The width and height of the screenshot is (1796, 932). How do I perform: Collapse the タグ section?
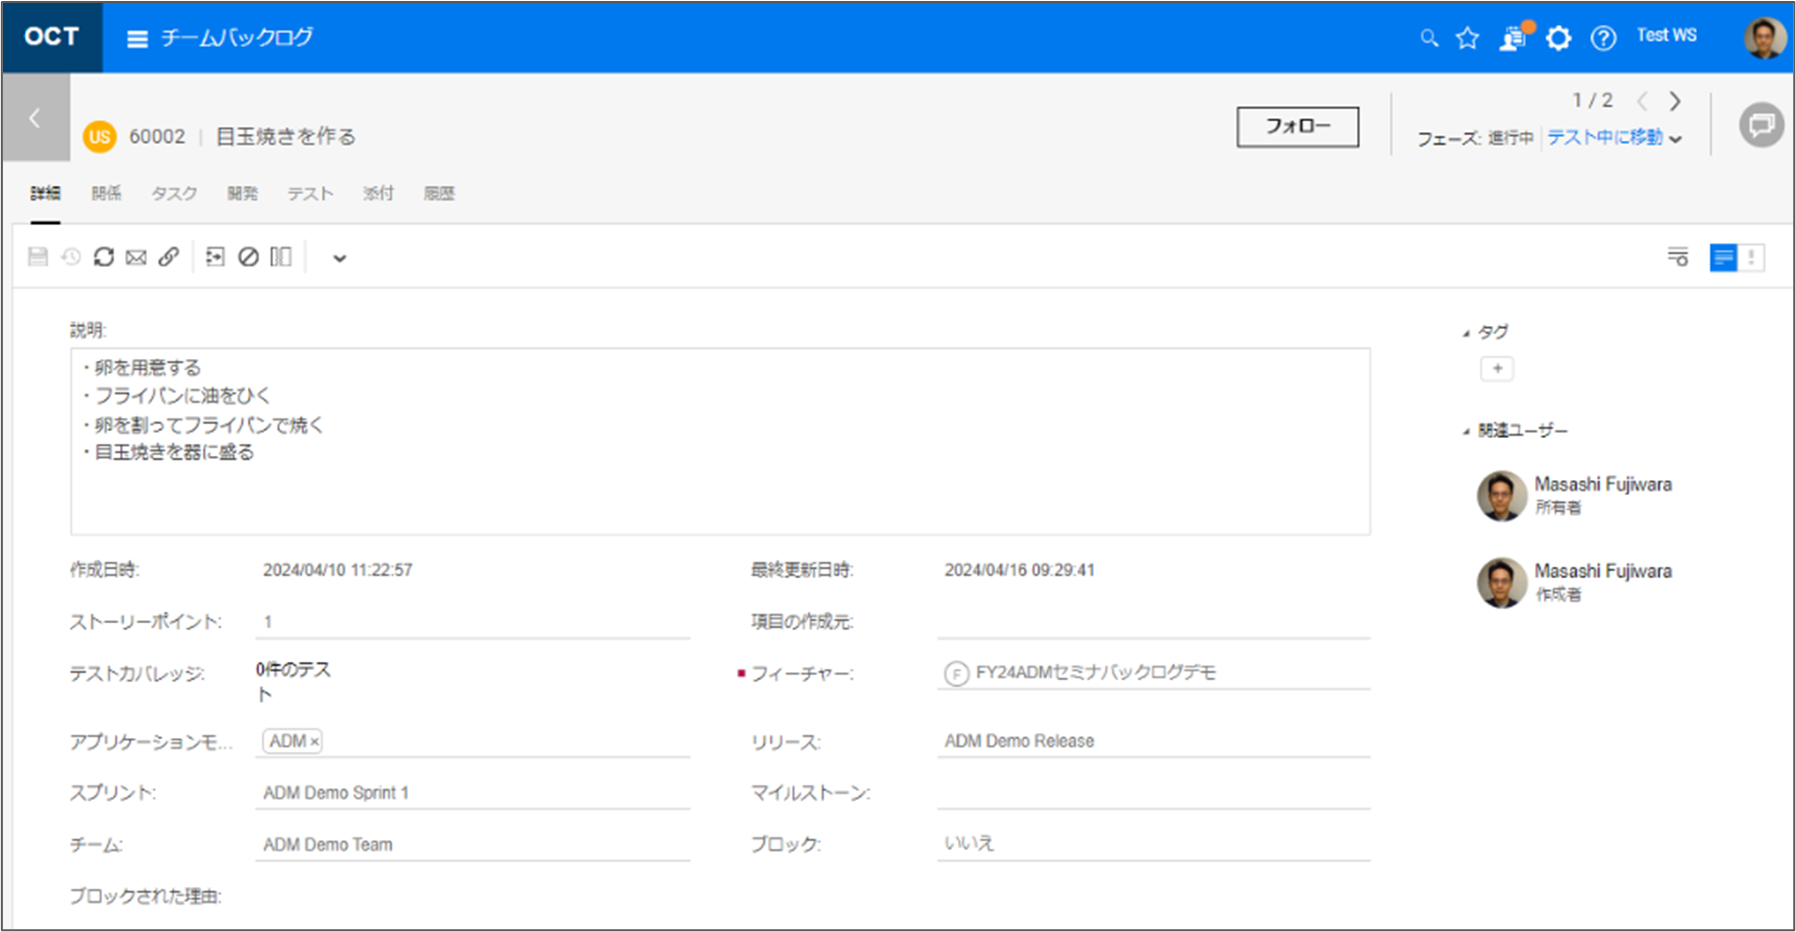(1466, 333)
